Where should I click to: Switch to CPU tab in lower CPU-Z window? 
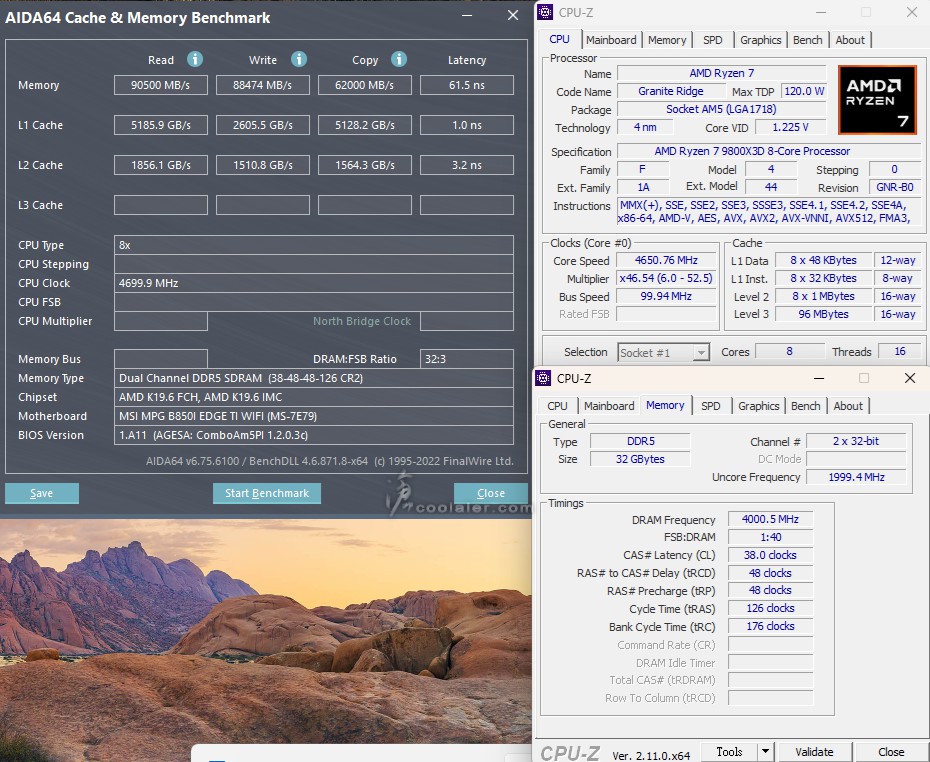(x=558, y=406)
